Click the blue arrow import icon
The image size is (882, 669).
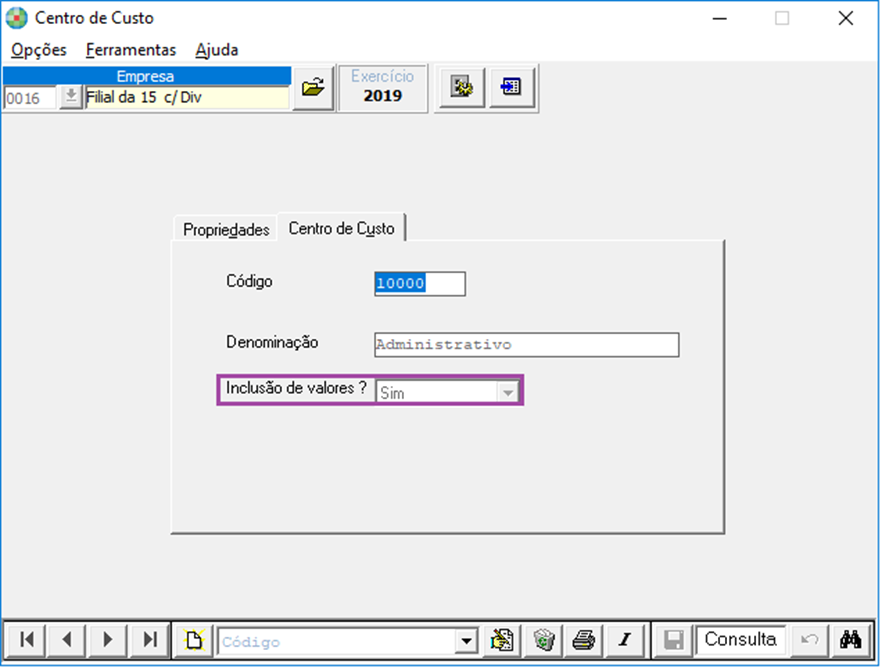tap(511, 87)
